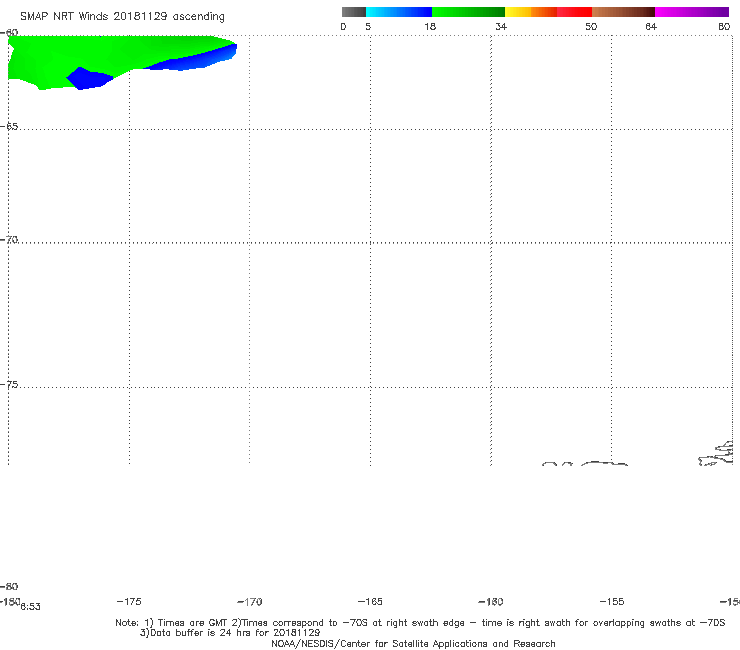
Task: Click the longitude label -170
Action: [x=250, y=601]
